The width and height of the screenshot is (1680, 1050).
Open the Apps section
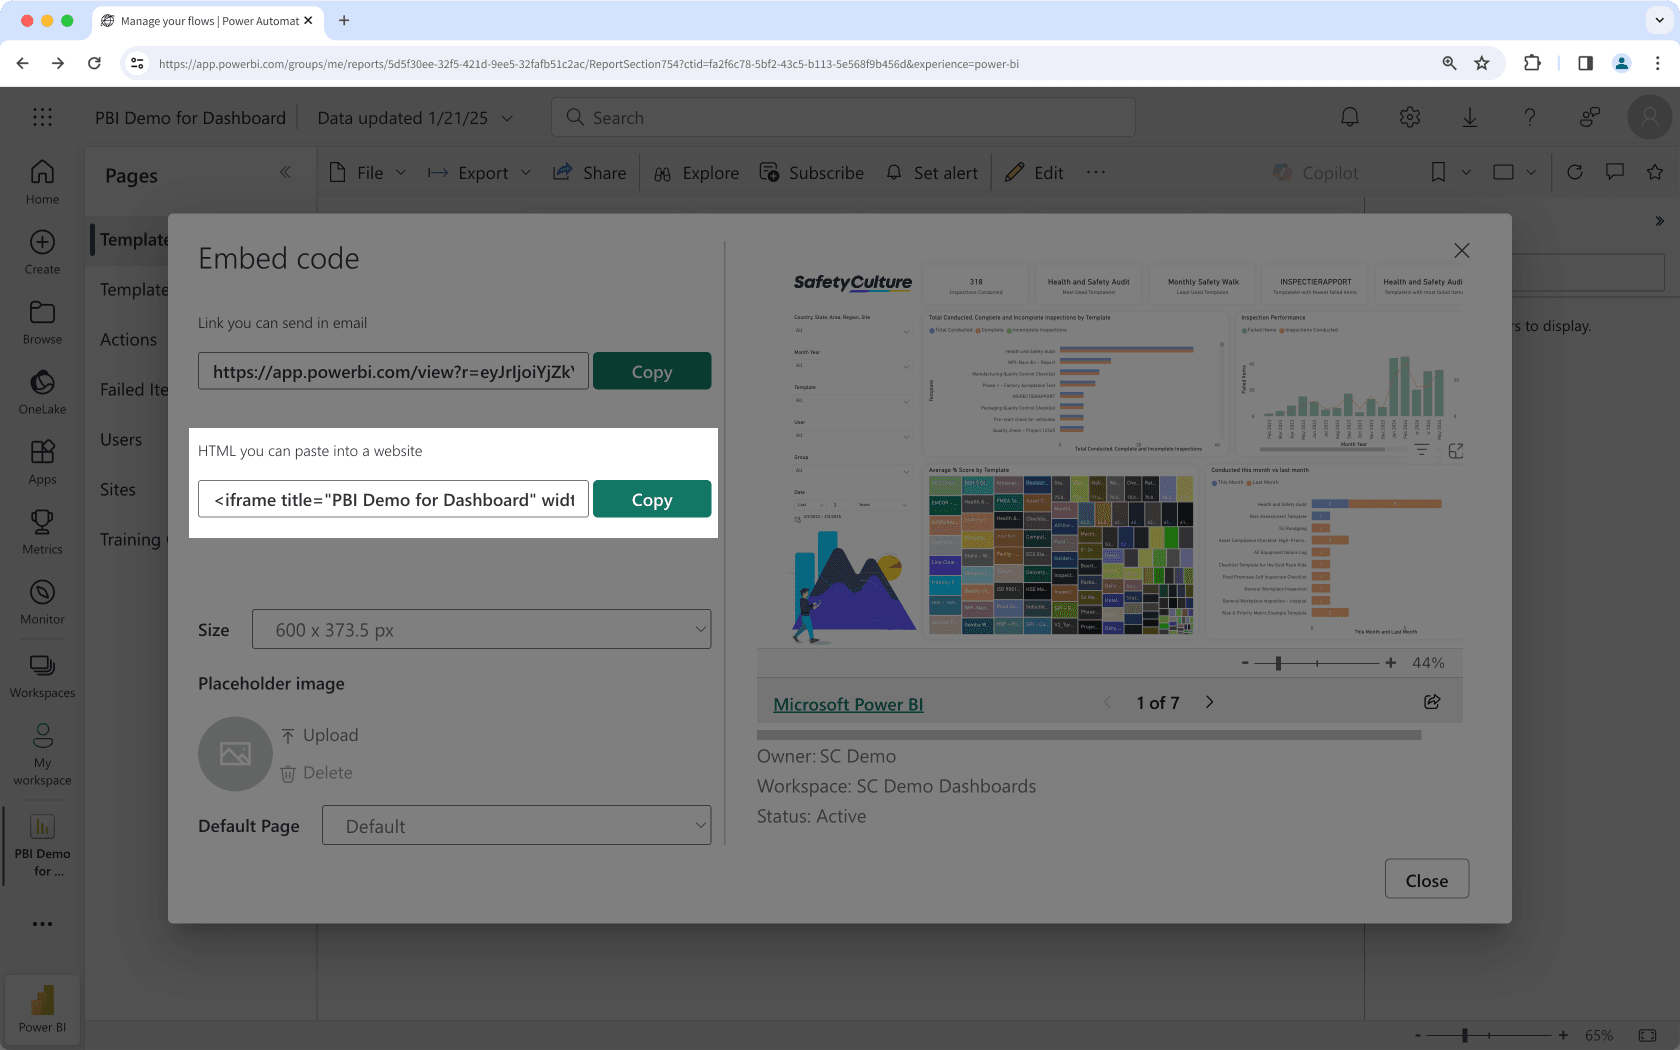[41, 460]
